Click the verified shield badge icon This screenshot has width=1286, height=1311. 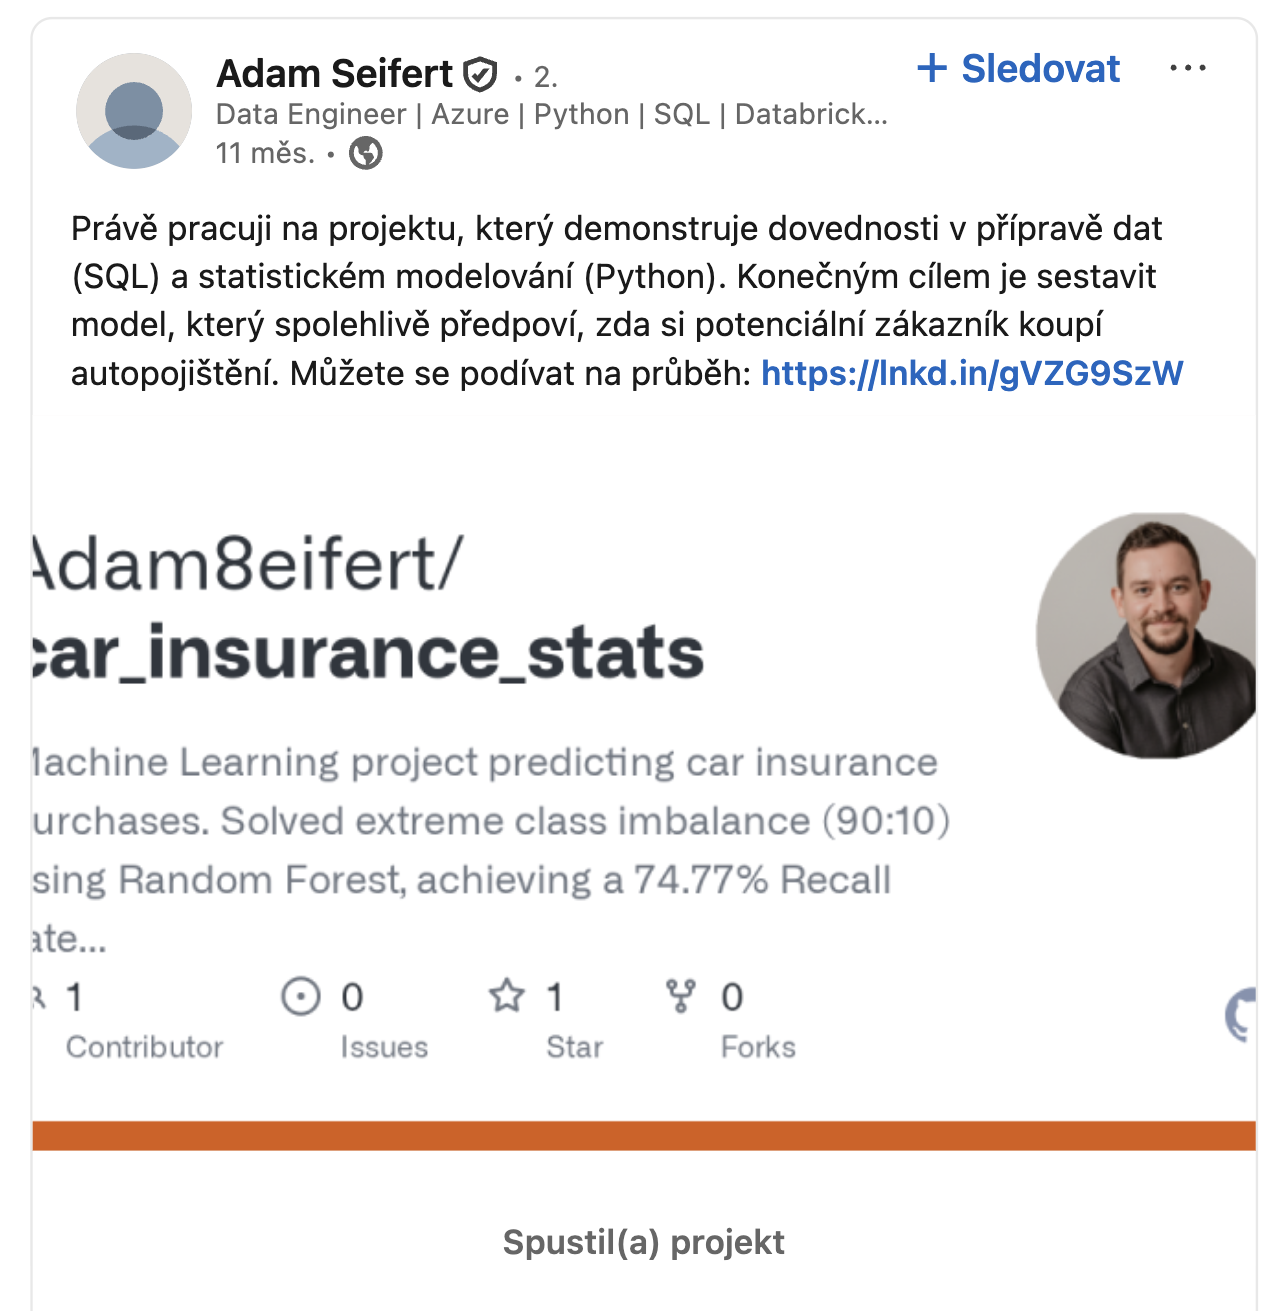480,74
